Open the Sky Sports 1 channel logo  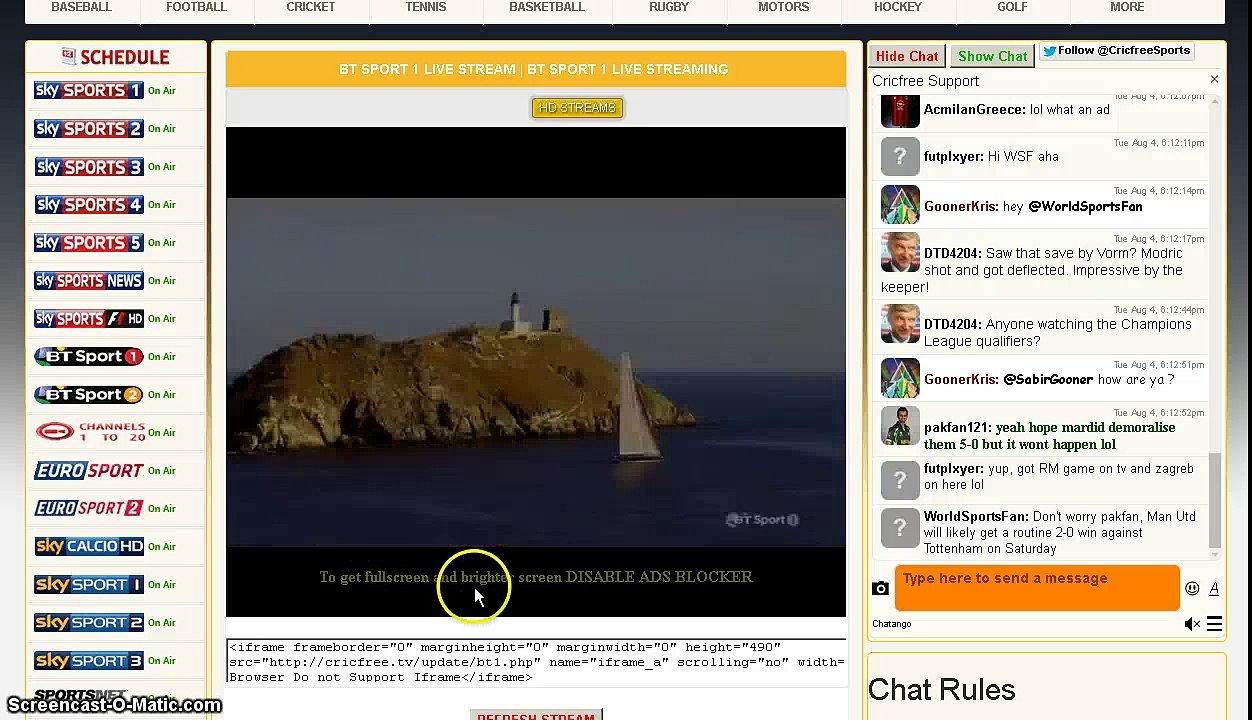89,90
